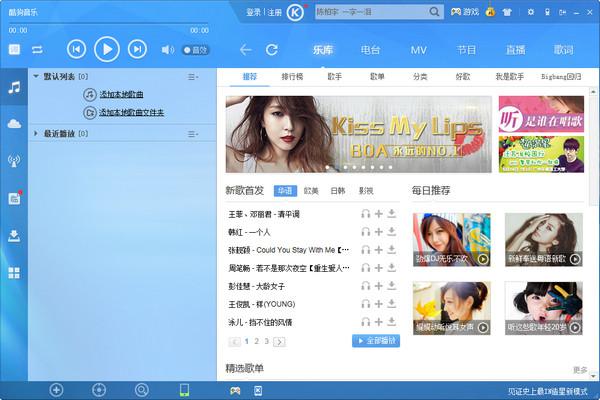Skip to next track
The height and width of the screenshot is (400, 600).
pos(137,49)
